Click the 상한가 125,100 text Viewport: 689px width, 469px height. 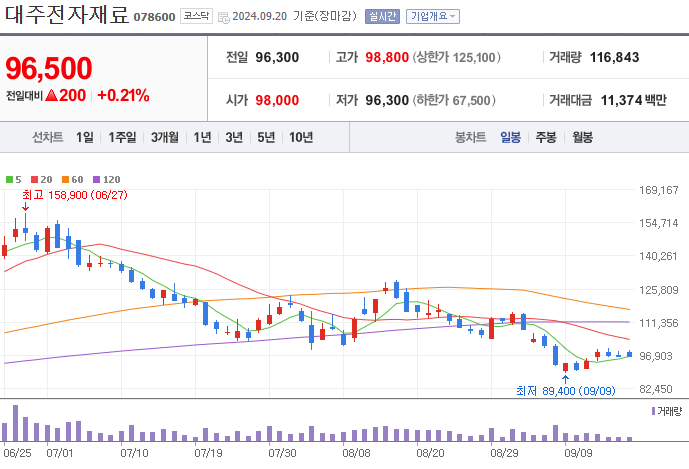pyautogui.click(x=457, y=57)
